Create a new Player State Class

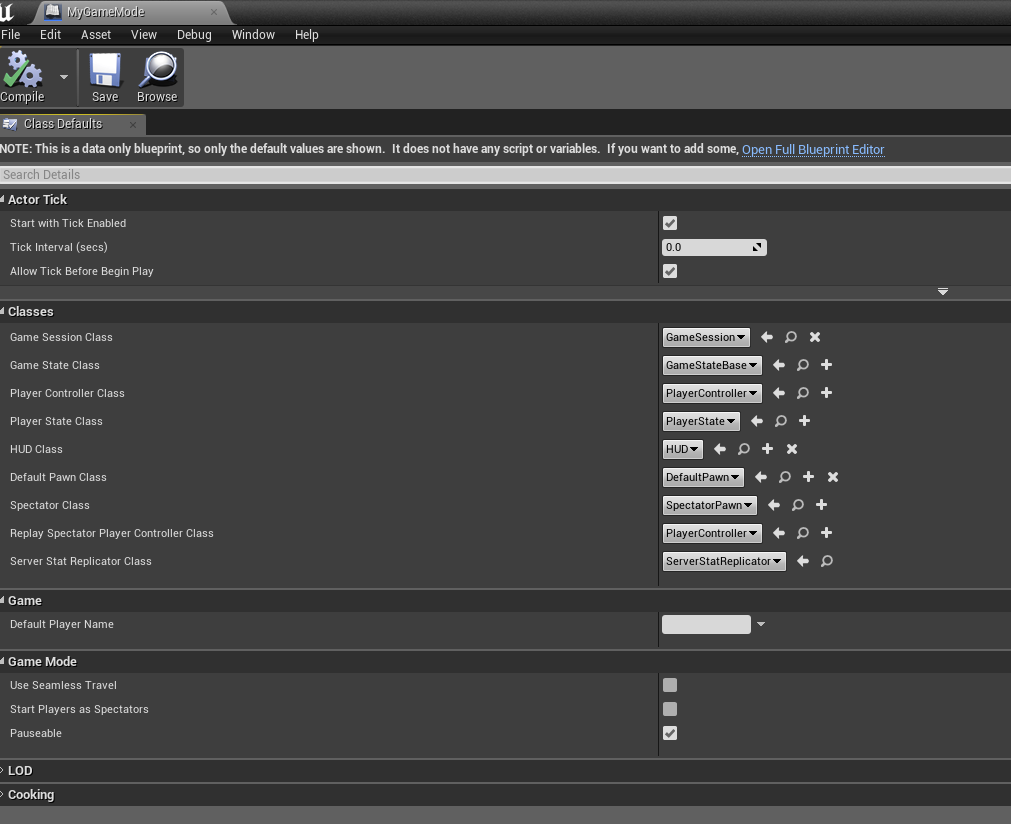click(x=804, y=421)
